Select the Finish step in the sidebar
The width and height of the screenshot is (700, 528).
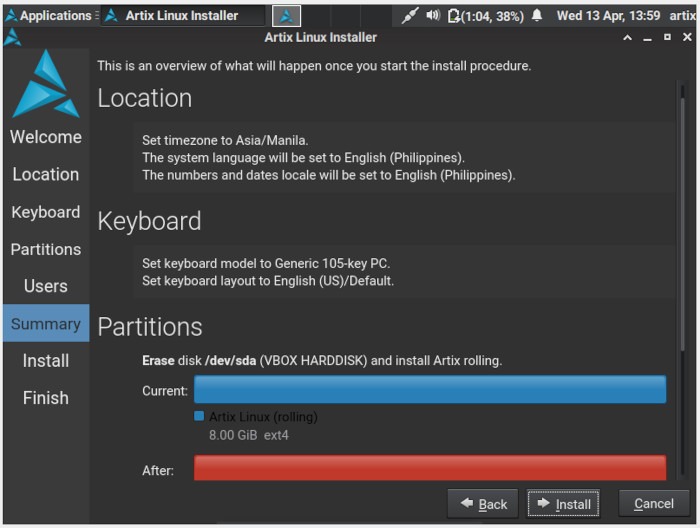coord(46,398)
